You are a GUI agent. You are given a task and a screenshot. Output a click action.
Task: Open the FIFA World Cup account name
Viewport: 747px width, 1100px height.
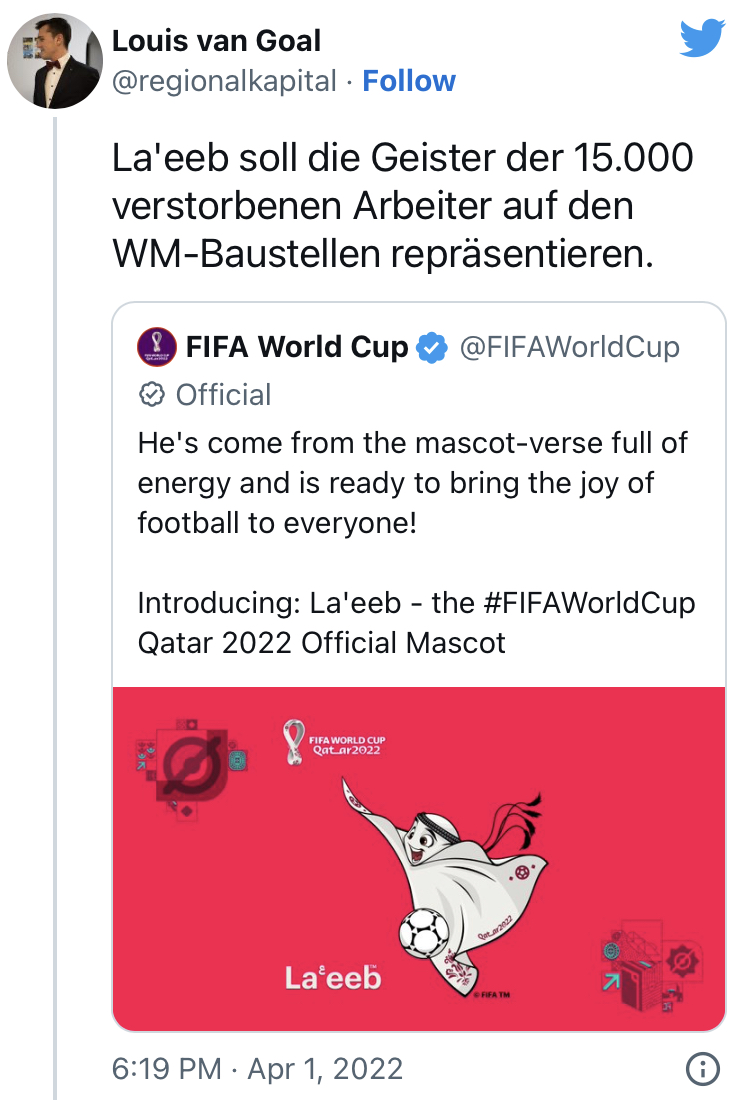[297, 348]
